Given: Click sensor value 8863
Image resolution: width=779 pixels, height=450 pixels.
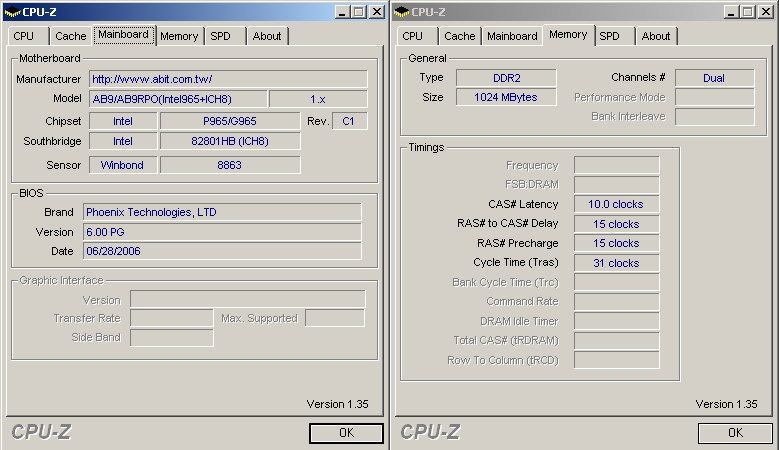Looking at the screenshot, I should point(230,165).
